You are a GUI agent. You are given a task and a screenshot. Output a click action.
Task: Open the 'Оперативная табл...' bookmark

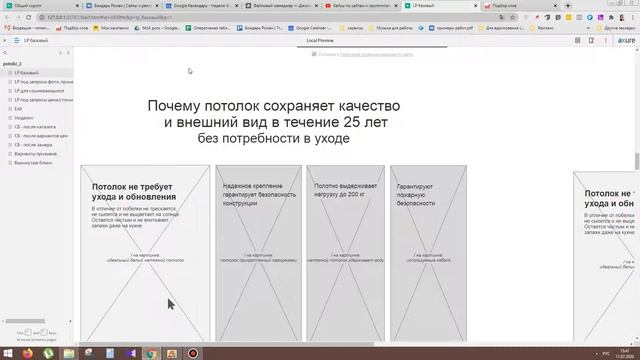pyautogui.click(x=208, y=28)
